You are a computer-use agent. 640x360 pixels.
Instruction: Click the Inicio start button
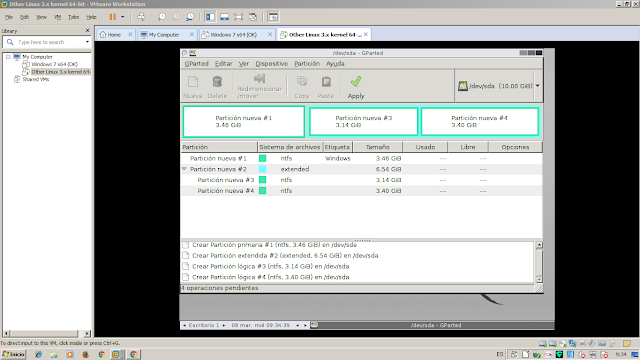tap(13, 354)
